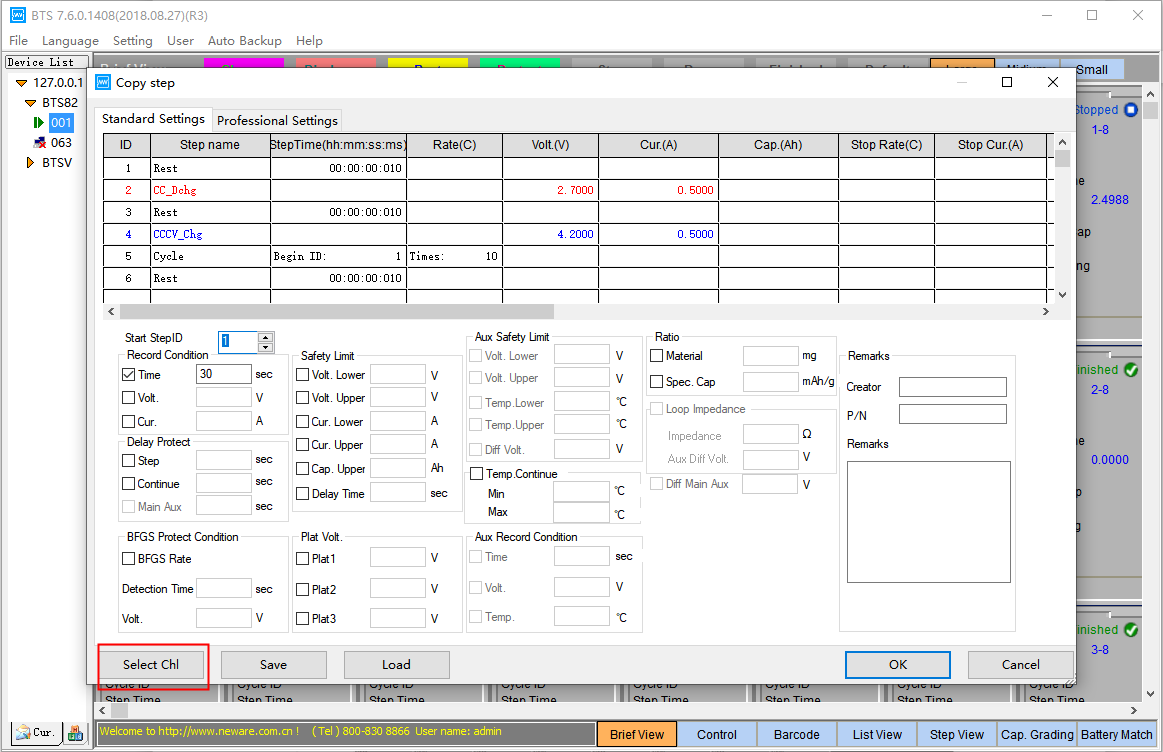The height and width of the screenshot is (752, 1163).
Task: Open the Help menu
Action: [x=309, y=41]
